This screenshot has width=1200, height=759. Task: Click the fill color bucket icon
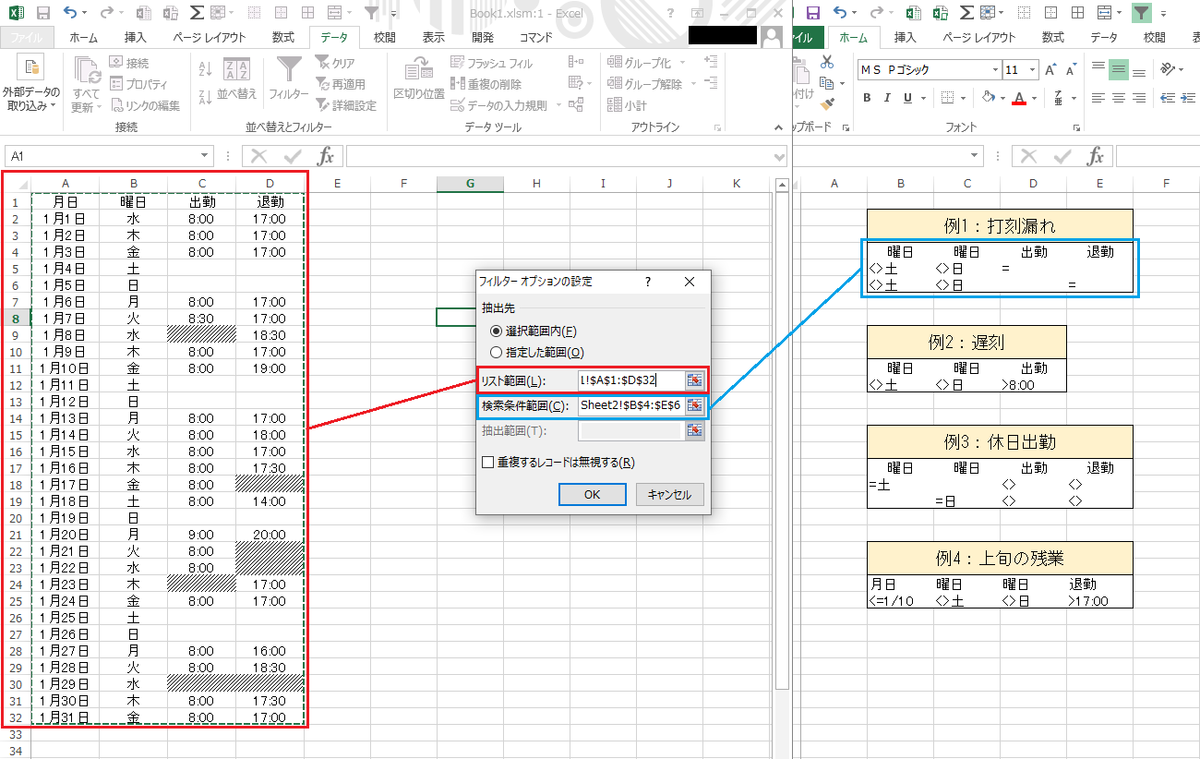click(987, 98)
